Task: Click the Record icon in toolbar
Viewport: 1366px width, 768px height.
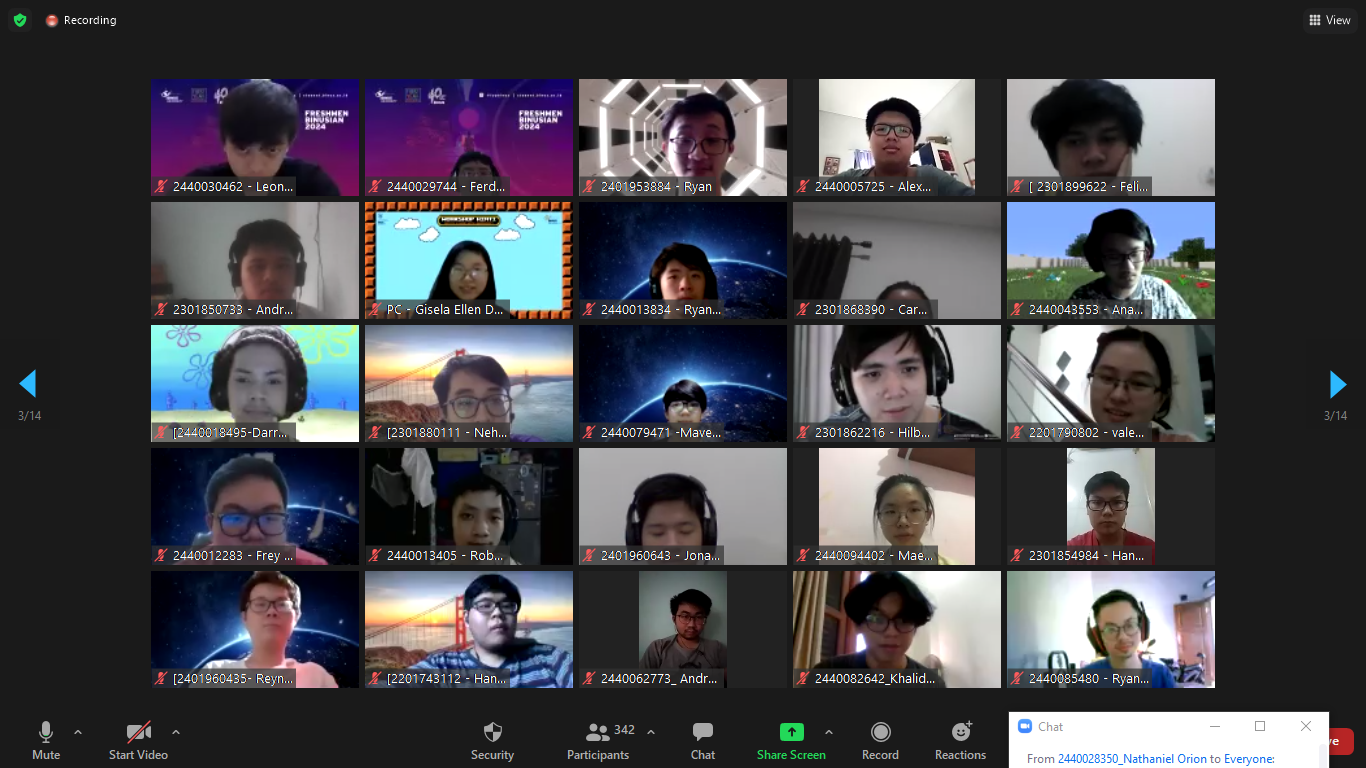Action: pyautogui.click(x=880, y=741)
